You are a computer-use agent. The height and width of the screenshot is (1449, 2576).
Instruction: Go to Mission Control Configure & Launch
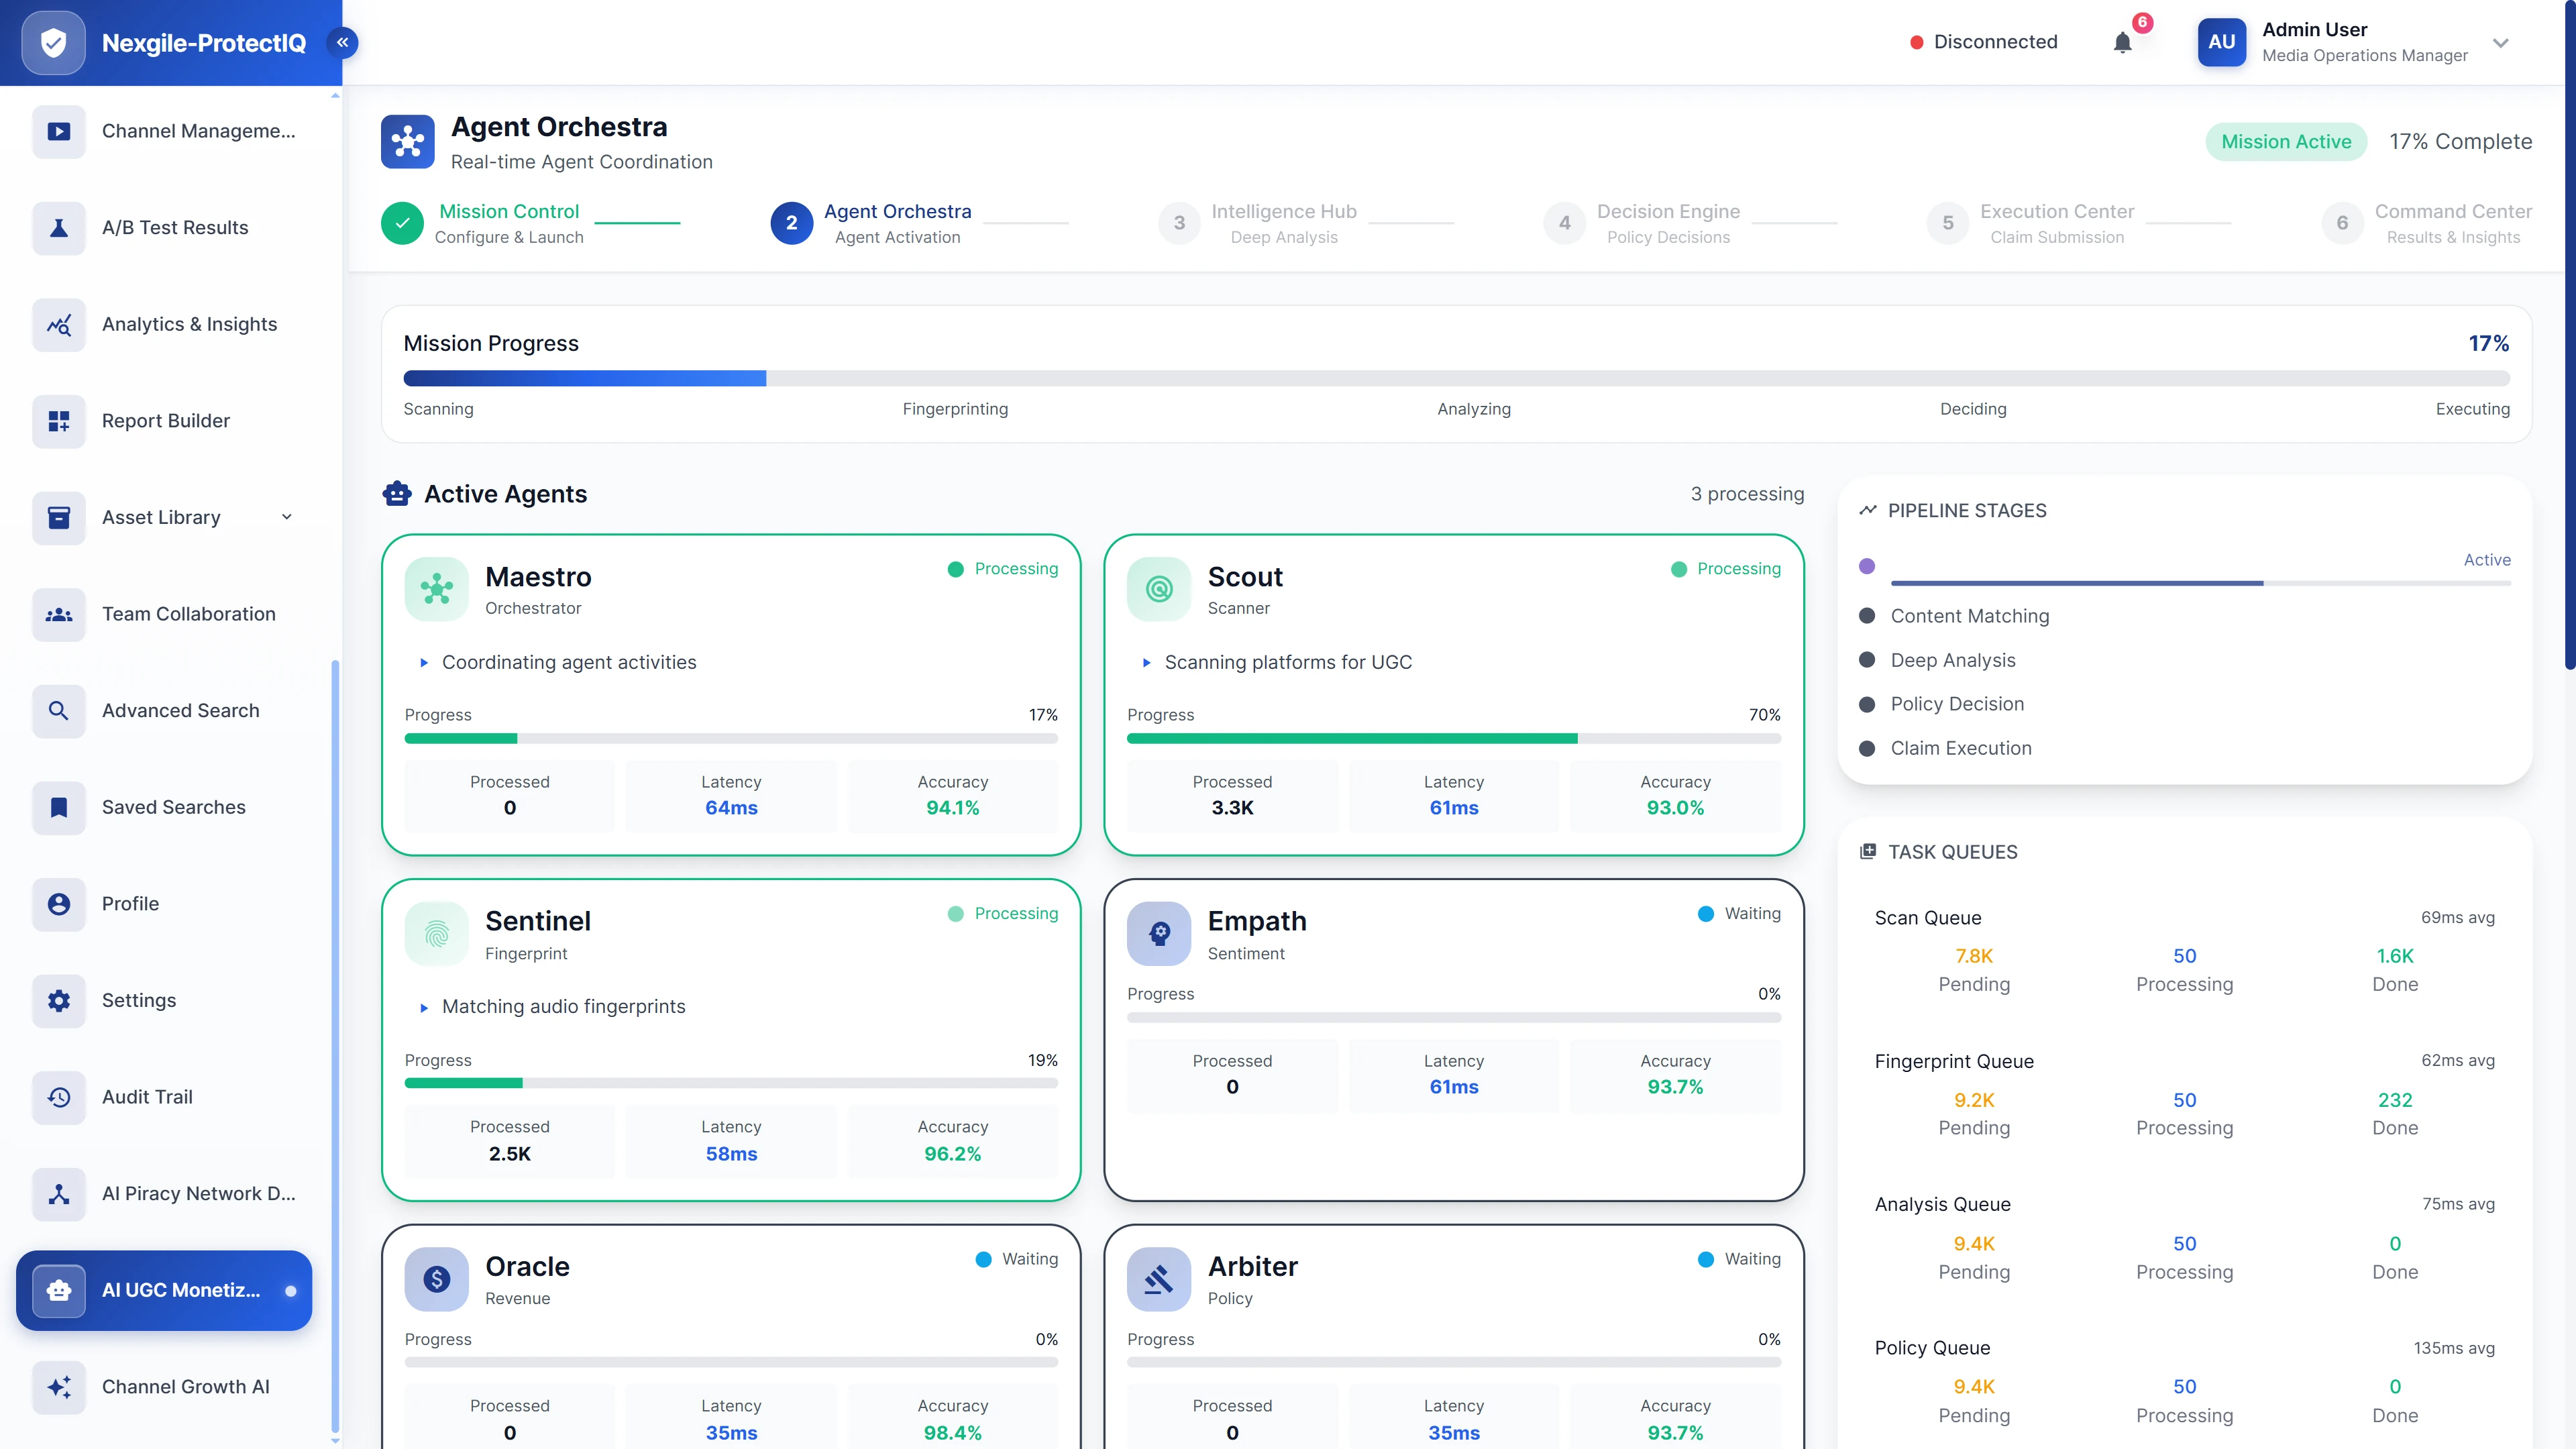point(509,222)
